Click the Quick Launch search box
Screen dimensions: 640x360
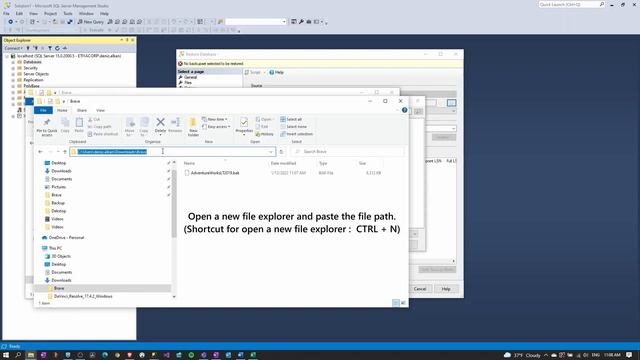[572, 4]
